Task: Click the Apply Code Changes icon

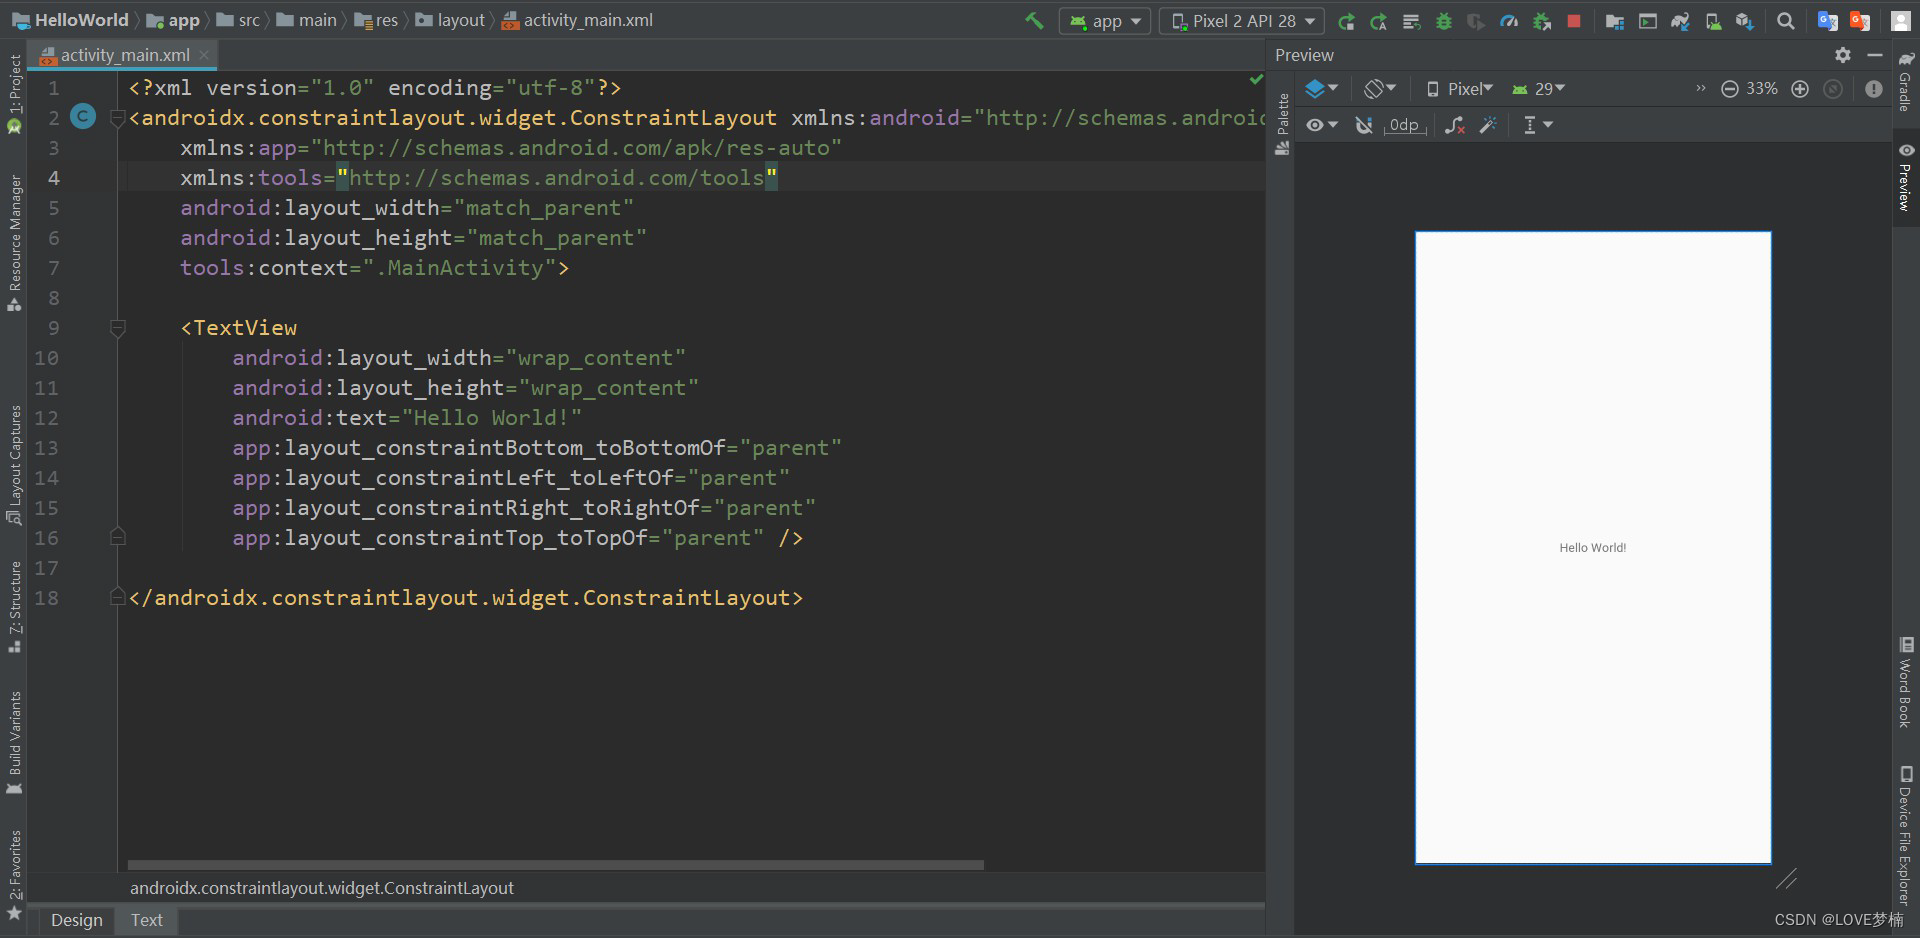Action: 1378,21
